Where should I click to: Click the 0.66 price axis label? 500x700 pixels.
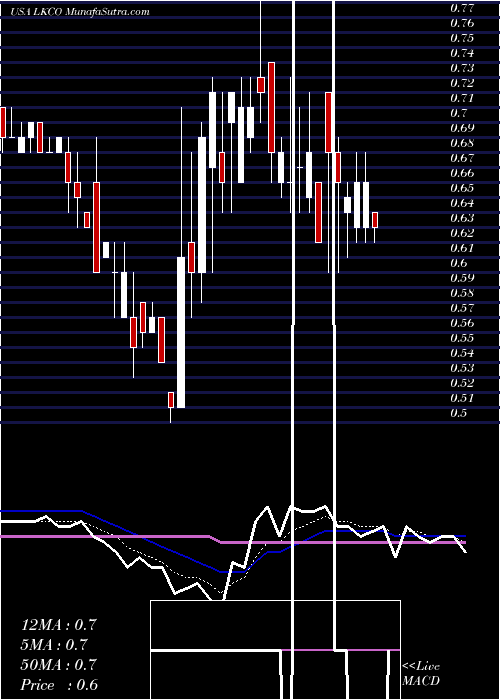point(461,173)
